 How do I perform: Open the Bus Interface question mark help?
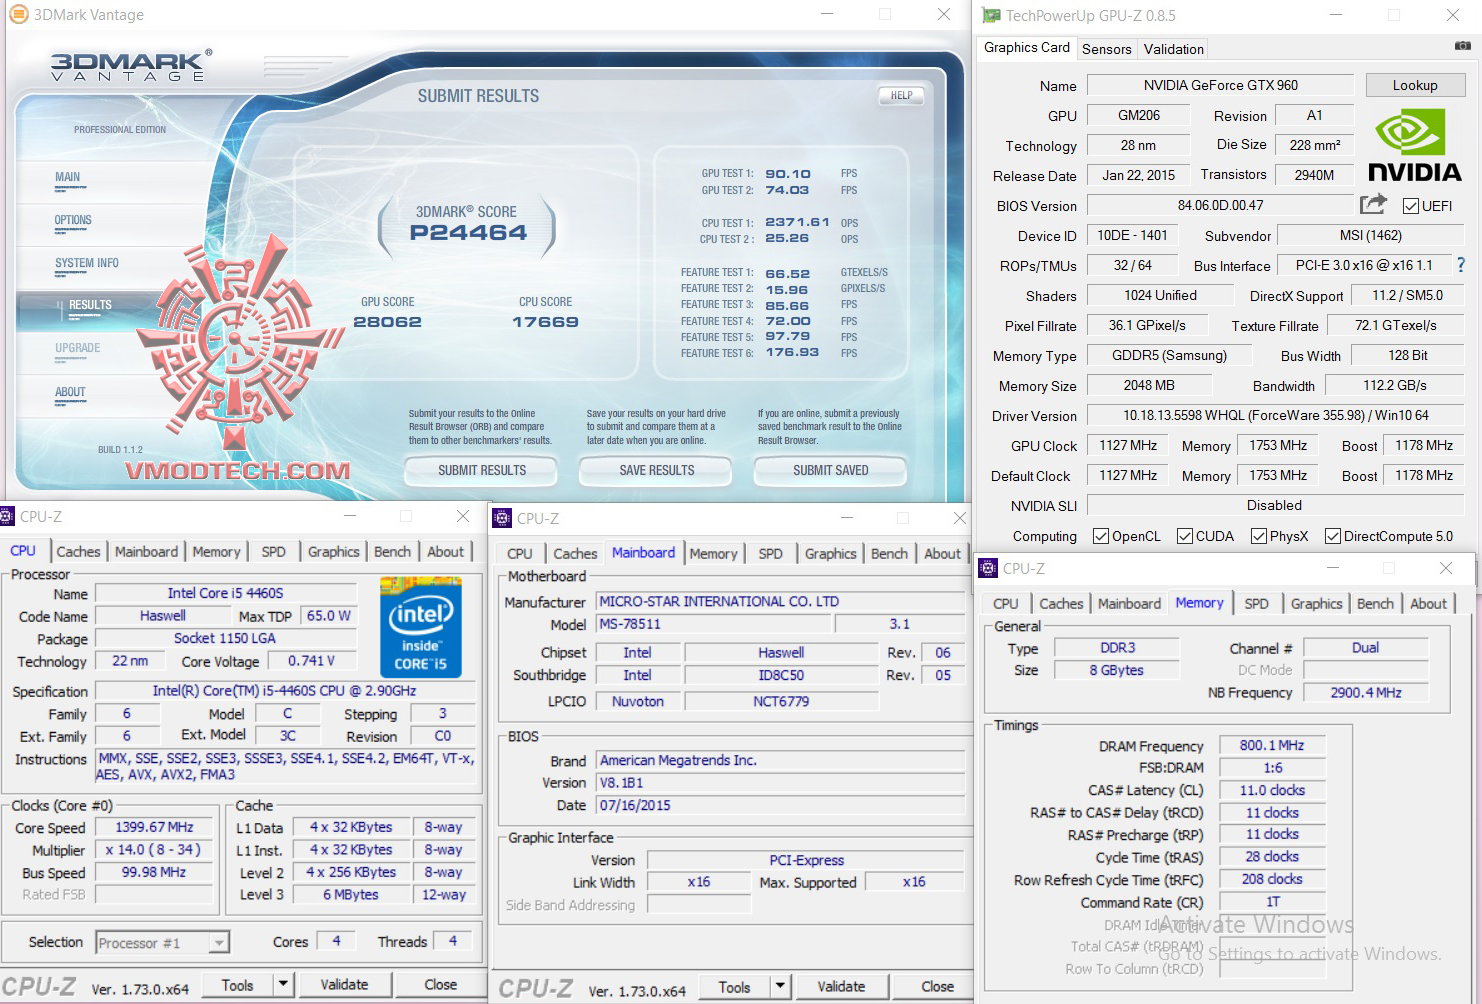point(1461,265)
